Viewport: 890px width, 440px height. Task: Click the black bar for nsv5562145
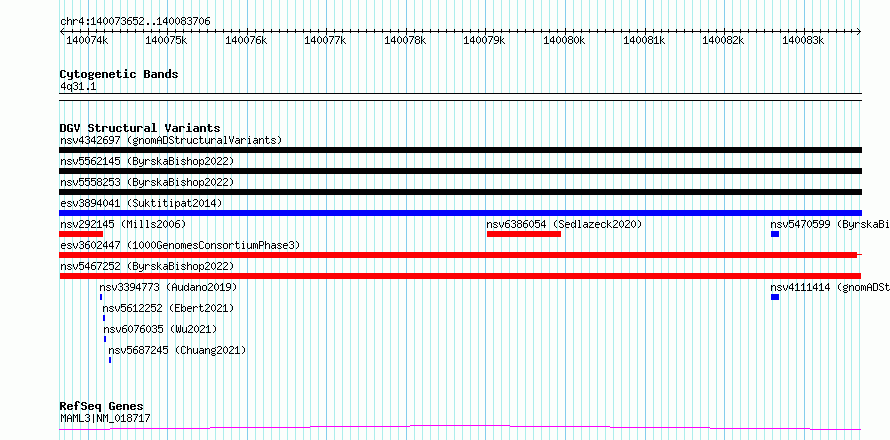tap(461, 171)
